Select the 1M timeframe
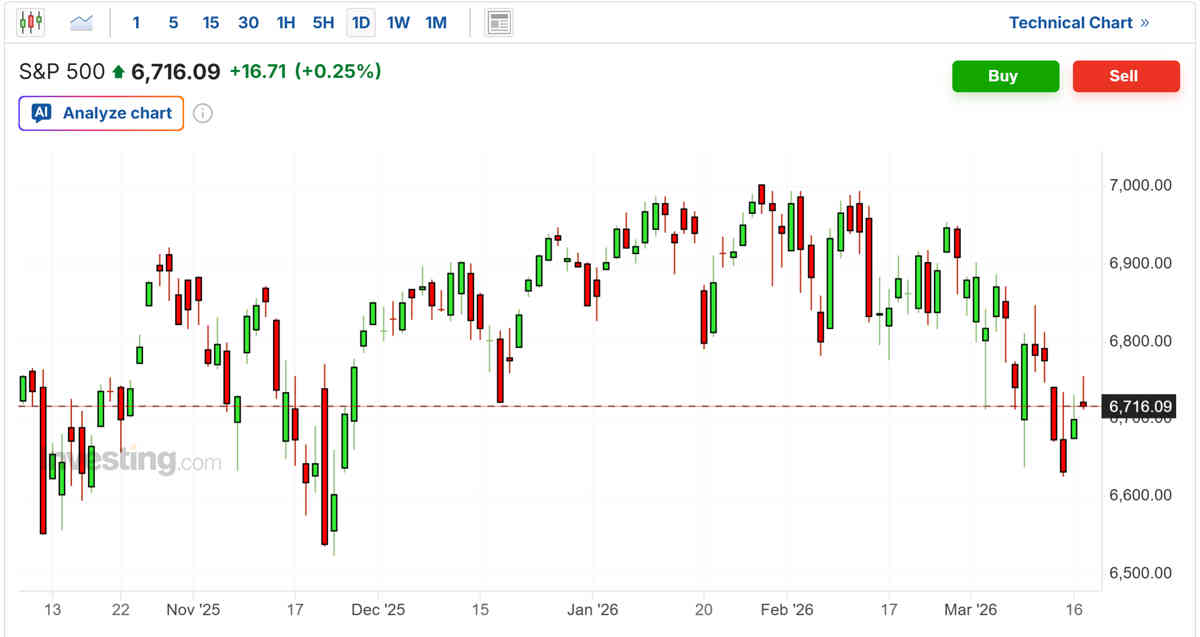Viewport: 1200px width, 637px height. pyautogui.click(x=436, y=22)
